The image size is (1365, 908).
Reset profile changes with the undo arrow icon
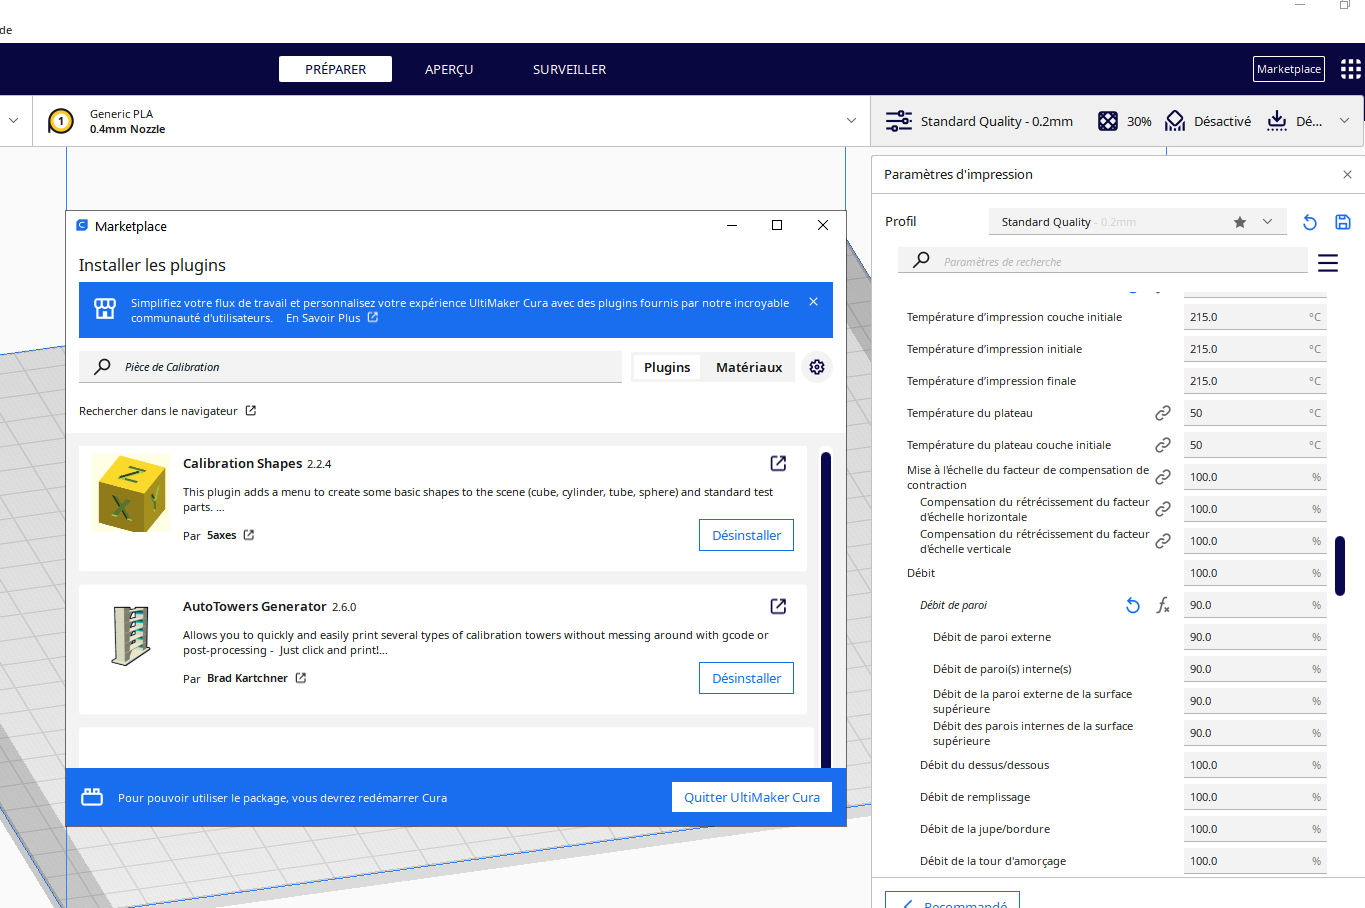[x=1310, y=222]
